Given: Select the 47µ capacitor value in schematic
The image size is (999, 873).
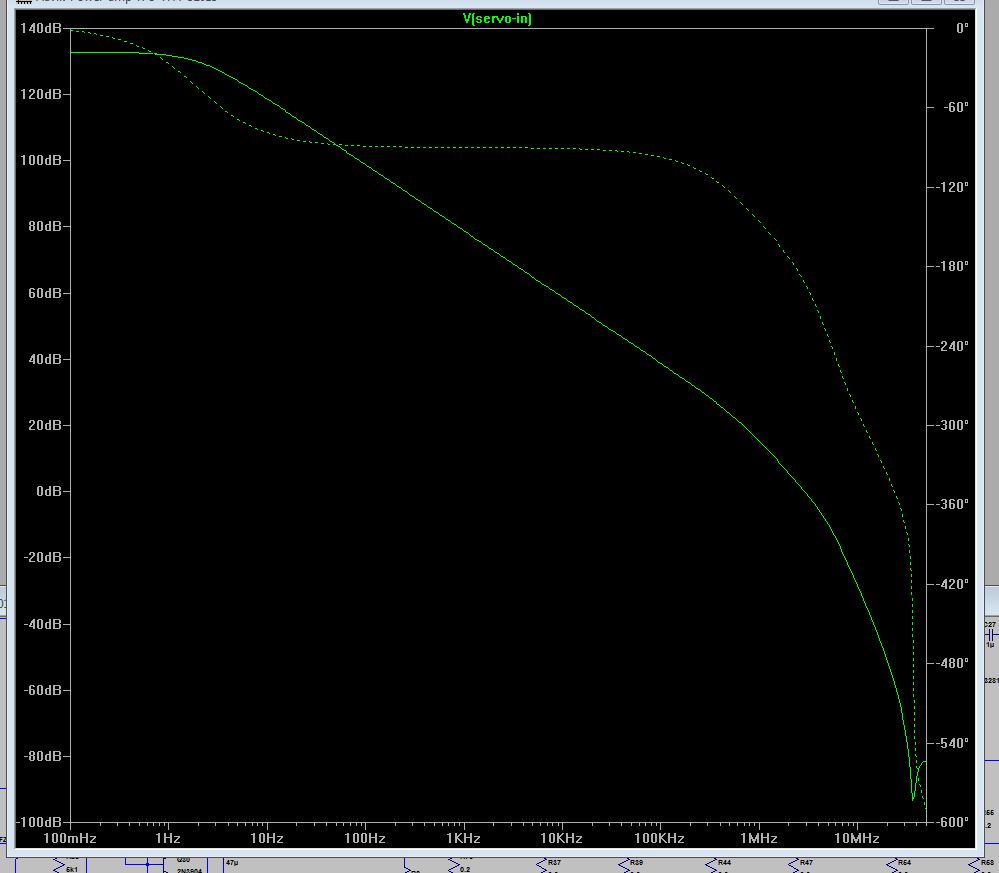Looking at the screenshot, I should click(232, 863).
